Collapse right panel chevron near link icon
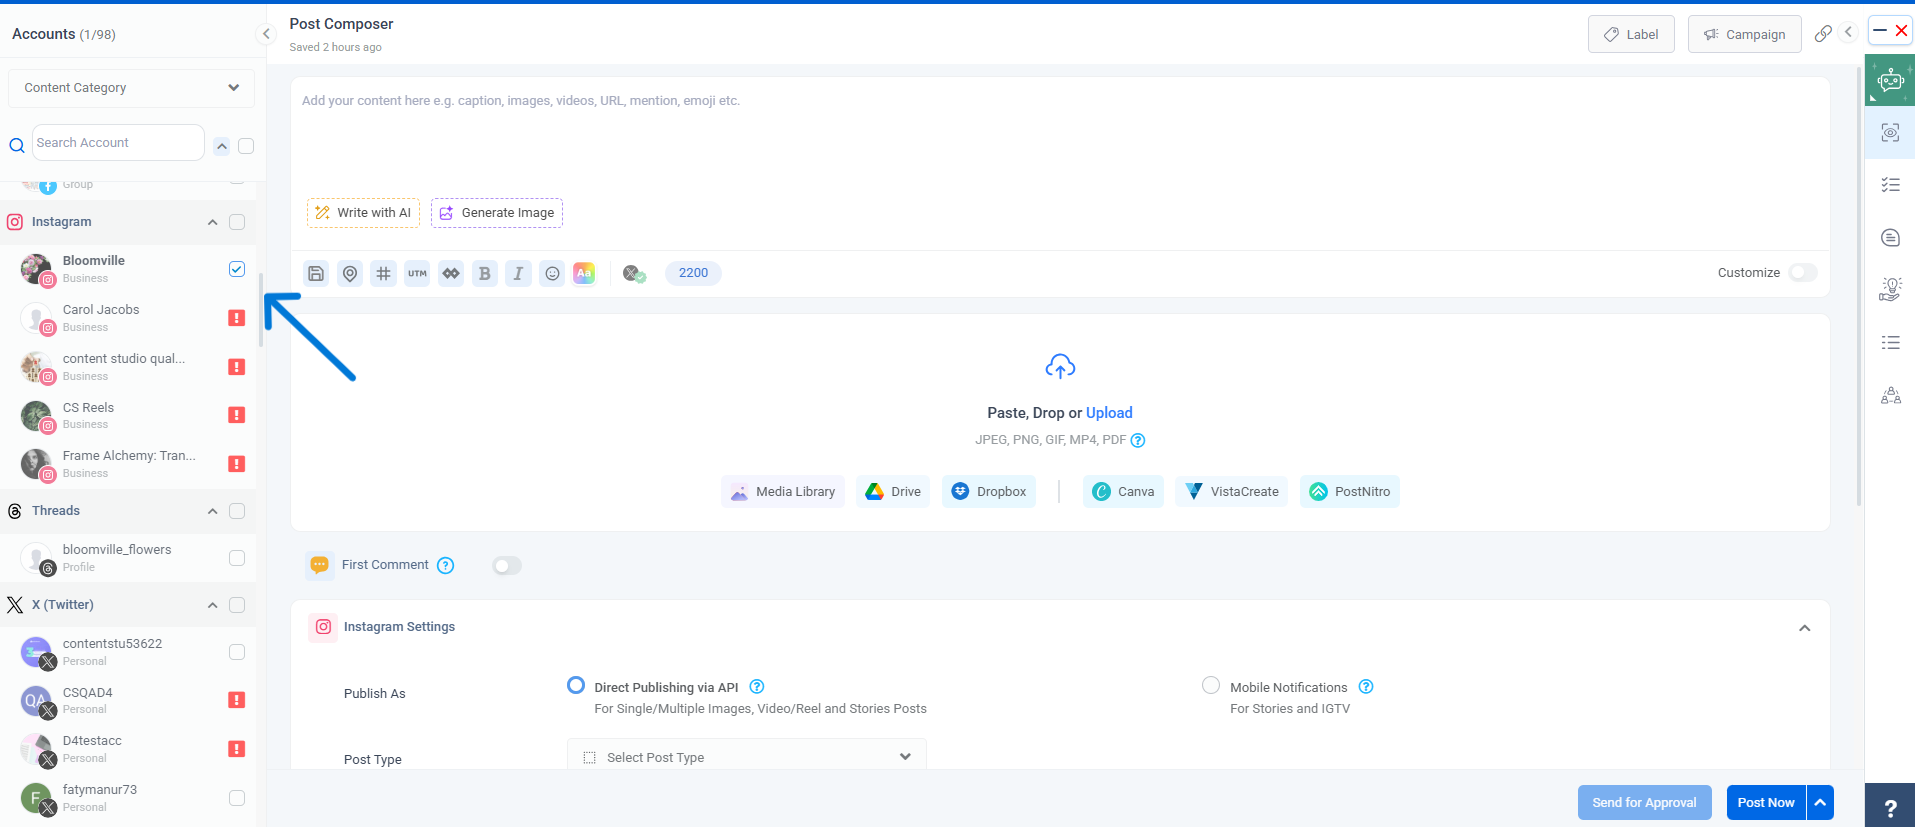Image resolution: width=1915 pixels, height=827 pixels. (1848, 32)
